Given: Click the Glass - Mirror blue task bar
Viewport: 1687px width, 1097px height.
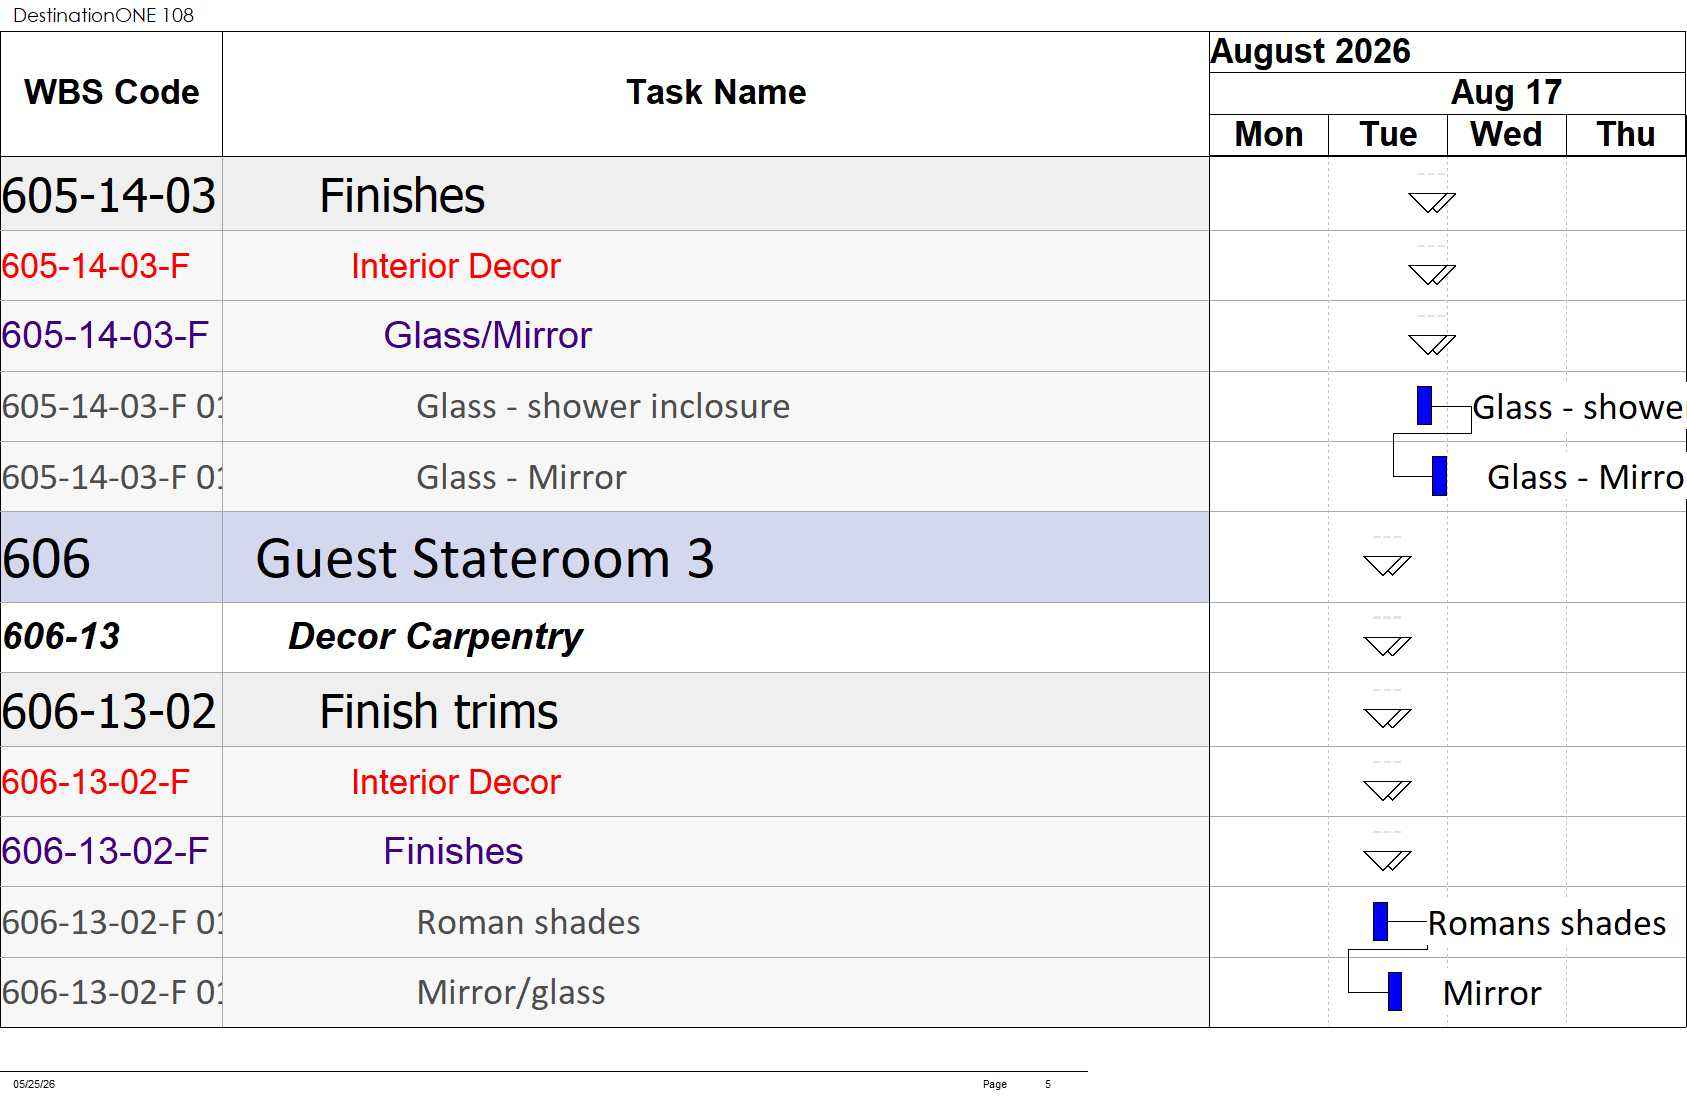Looking at the screenshot, I should 1439,476.
